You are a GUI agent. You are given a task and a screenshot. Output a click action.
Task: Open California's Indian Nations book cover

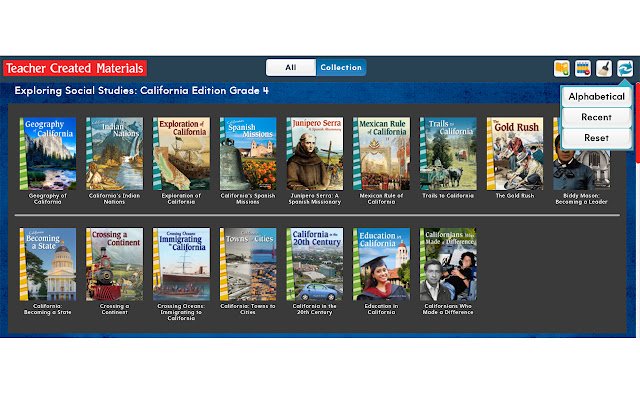tap(115, 153)
